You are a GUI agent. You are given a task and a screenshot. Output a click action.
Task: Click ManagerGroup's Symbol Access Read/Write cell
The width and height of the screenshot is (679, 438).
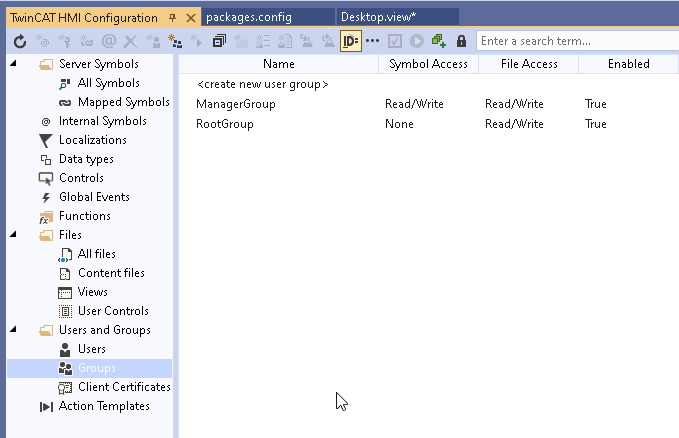pos(414,104)
